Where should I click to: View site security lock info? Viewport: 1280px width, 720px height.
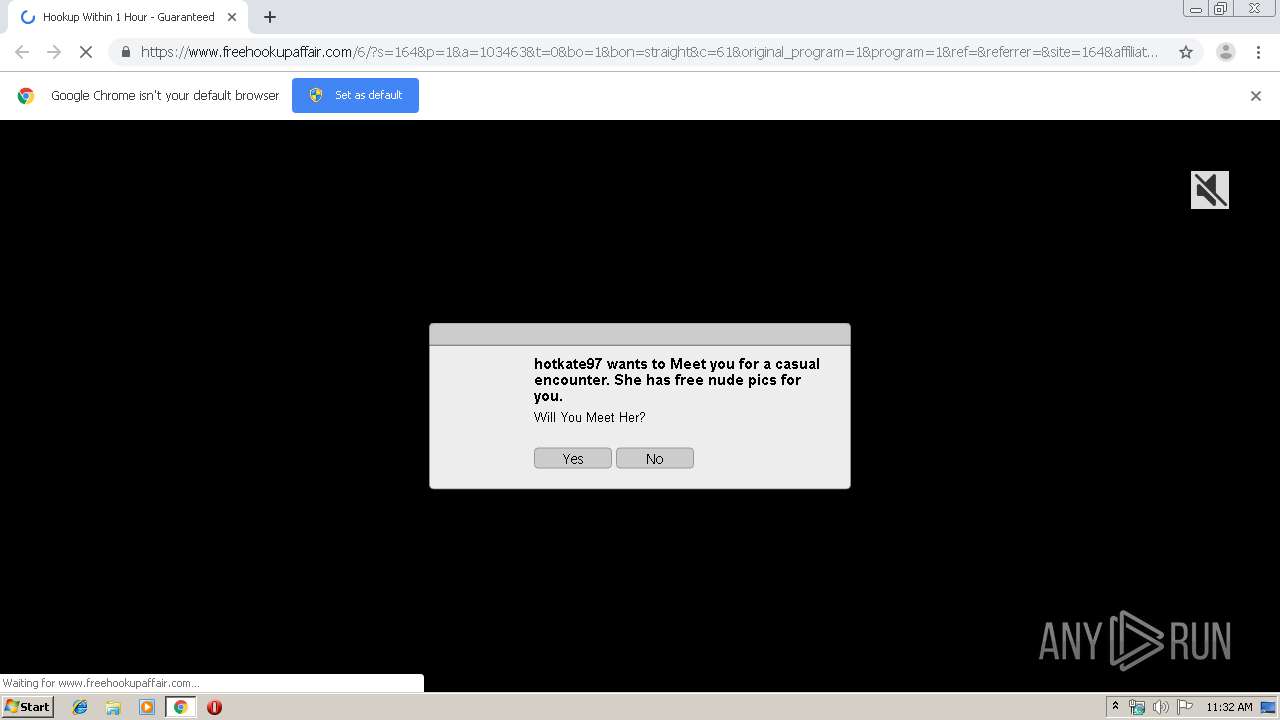coord(125,52)
